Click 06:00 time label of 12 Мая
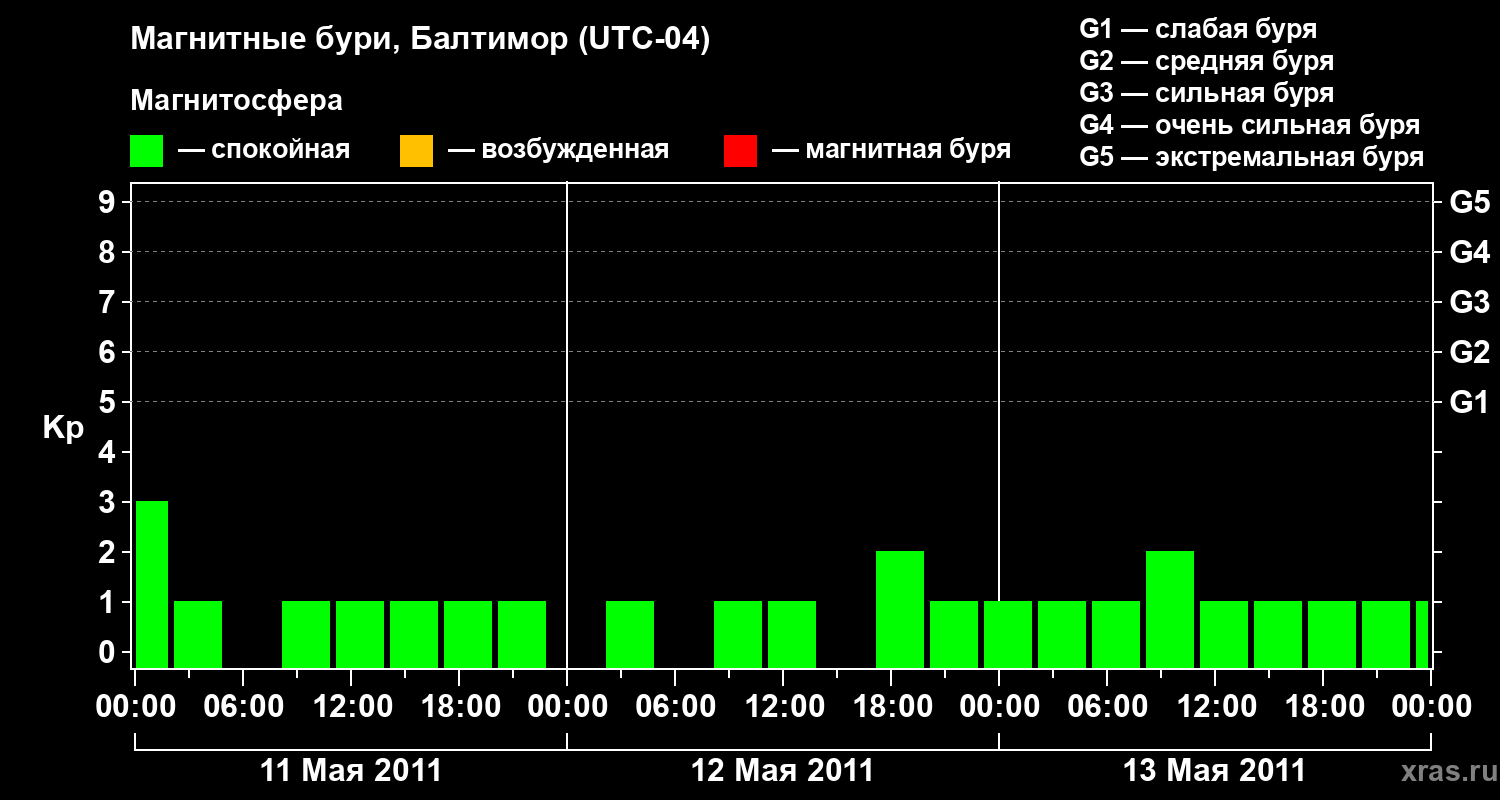The height and width of the screenshot is (800, 1500). (676, 707)
